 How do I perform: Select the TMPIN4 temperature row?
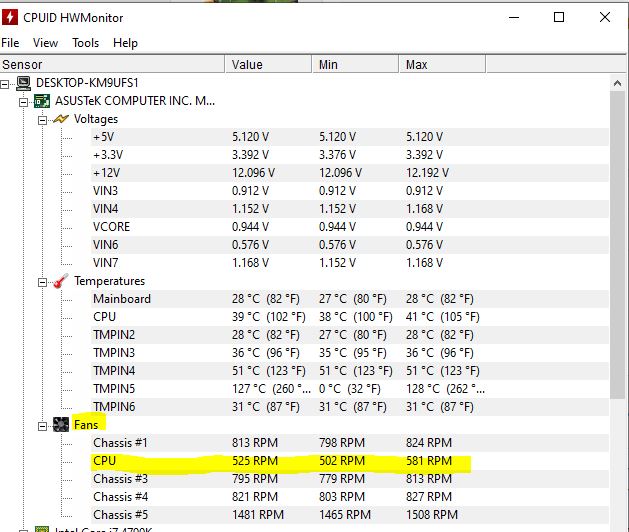pos(350,371)
